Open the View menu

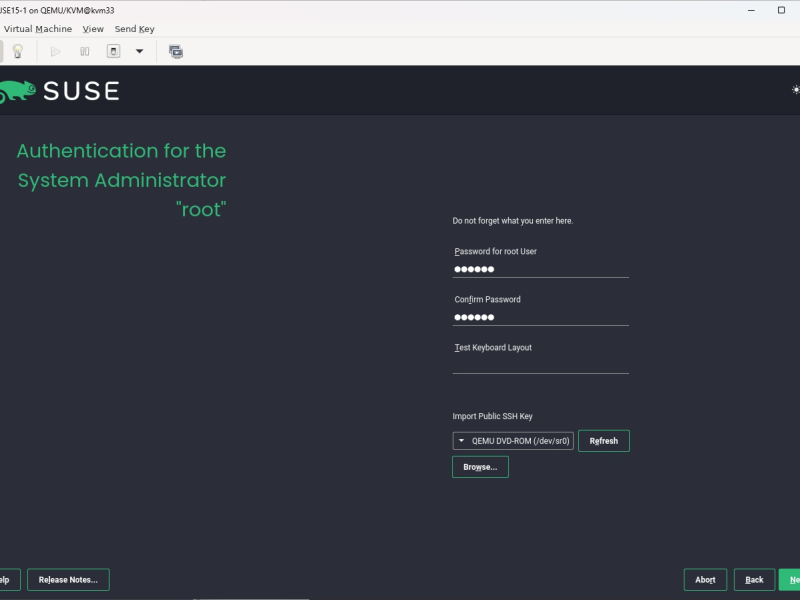pyautogui.click(x=93, y=29)
